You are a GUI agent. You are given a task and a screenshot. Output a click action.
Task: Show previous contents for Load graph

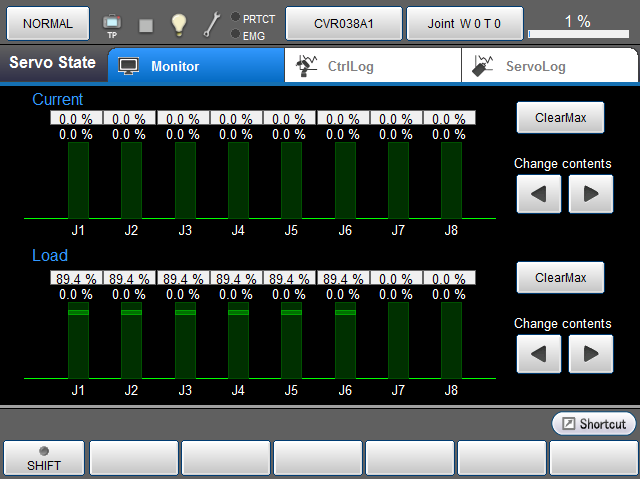pos(539,353)
